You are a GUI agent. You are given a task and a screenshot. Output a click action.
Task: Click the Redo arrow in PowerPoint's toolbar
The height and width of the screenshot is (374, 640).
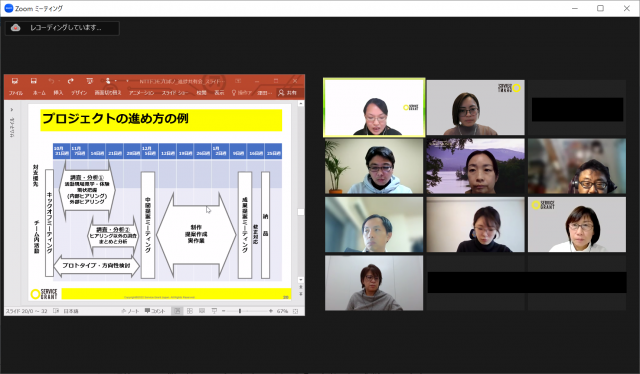[x=71, y=81]
